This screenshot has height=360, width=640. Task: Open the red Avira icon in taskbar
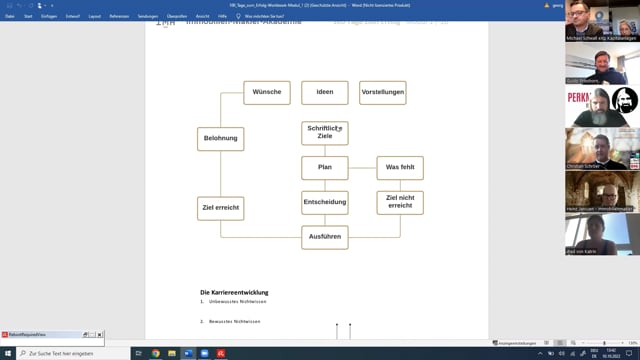coord(221,353)
